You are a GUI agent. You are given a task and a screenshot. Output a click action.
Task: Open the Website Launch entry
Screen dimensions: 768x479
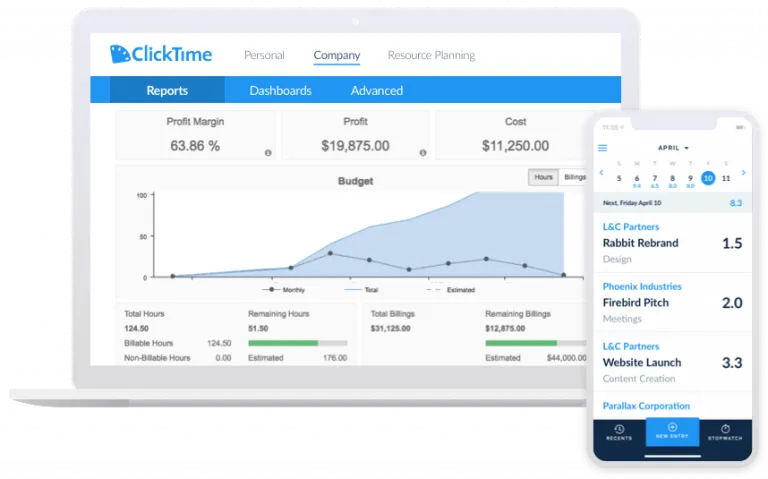[672, 362]
